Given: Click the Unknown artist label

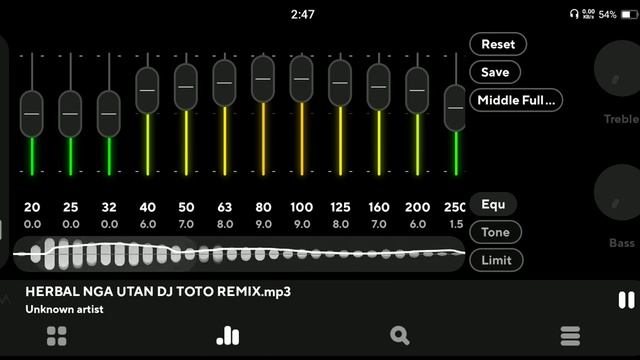Looking at the screenshot, I should (x=64, y=309).
